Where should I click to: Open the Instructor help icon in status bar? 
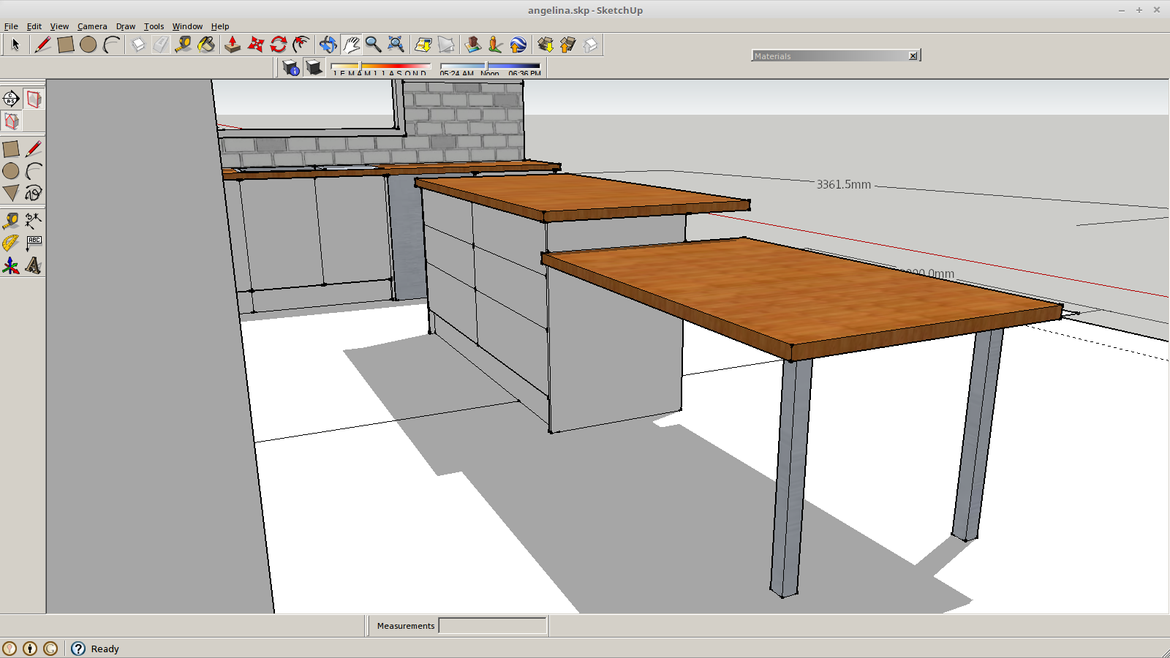coord(78,648)
